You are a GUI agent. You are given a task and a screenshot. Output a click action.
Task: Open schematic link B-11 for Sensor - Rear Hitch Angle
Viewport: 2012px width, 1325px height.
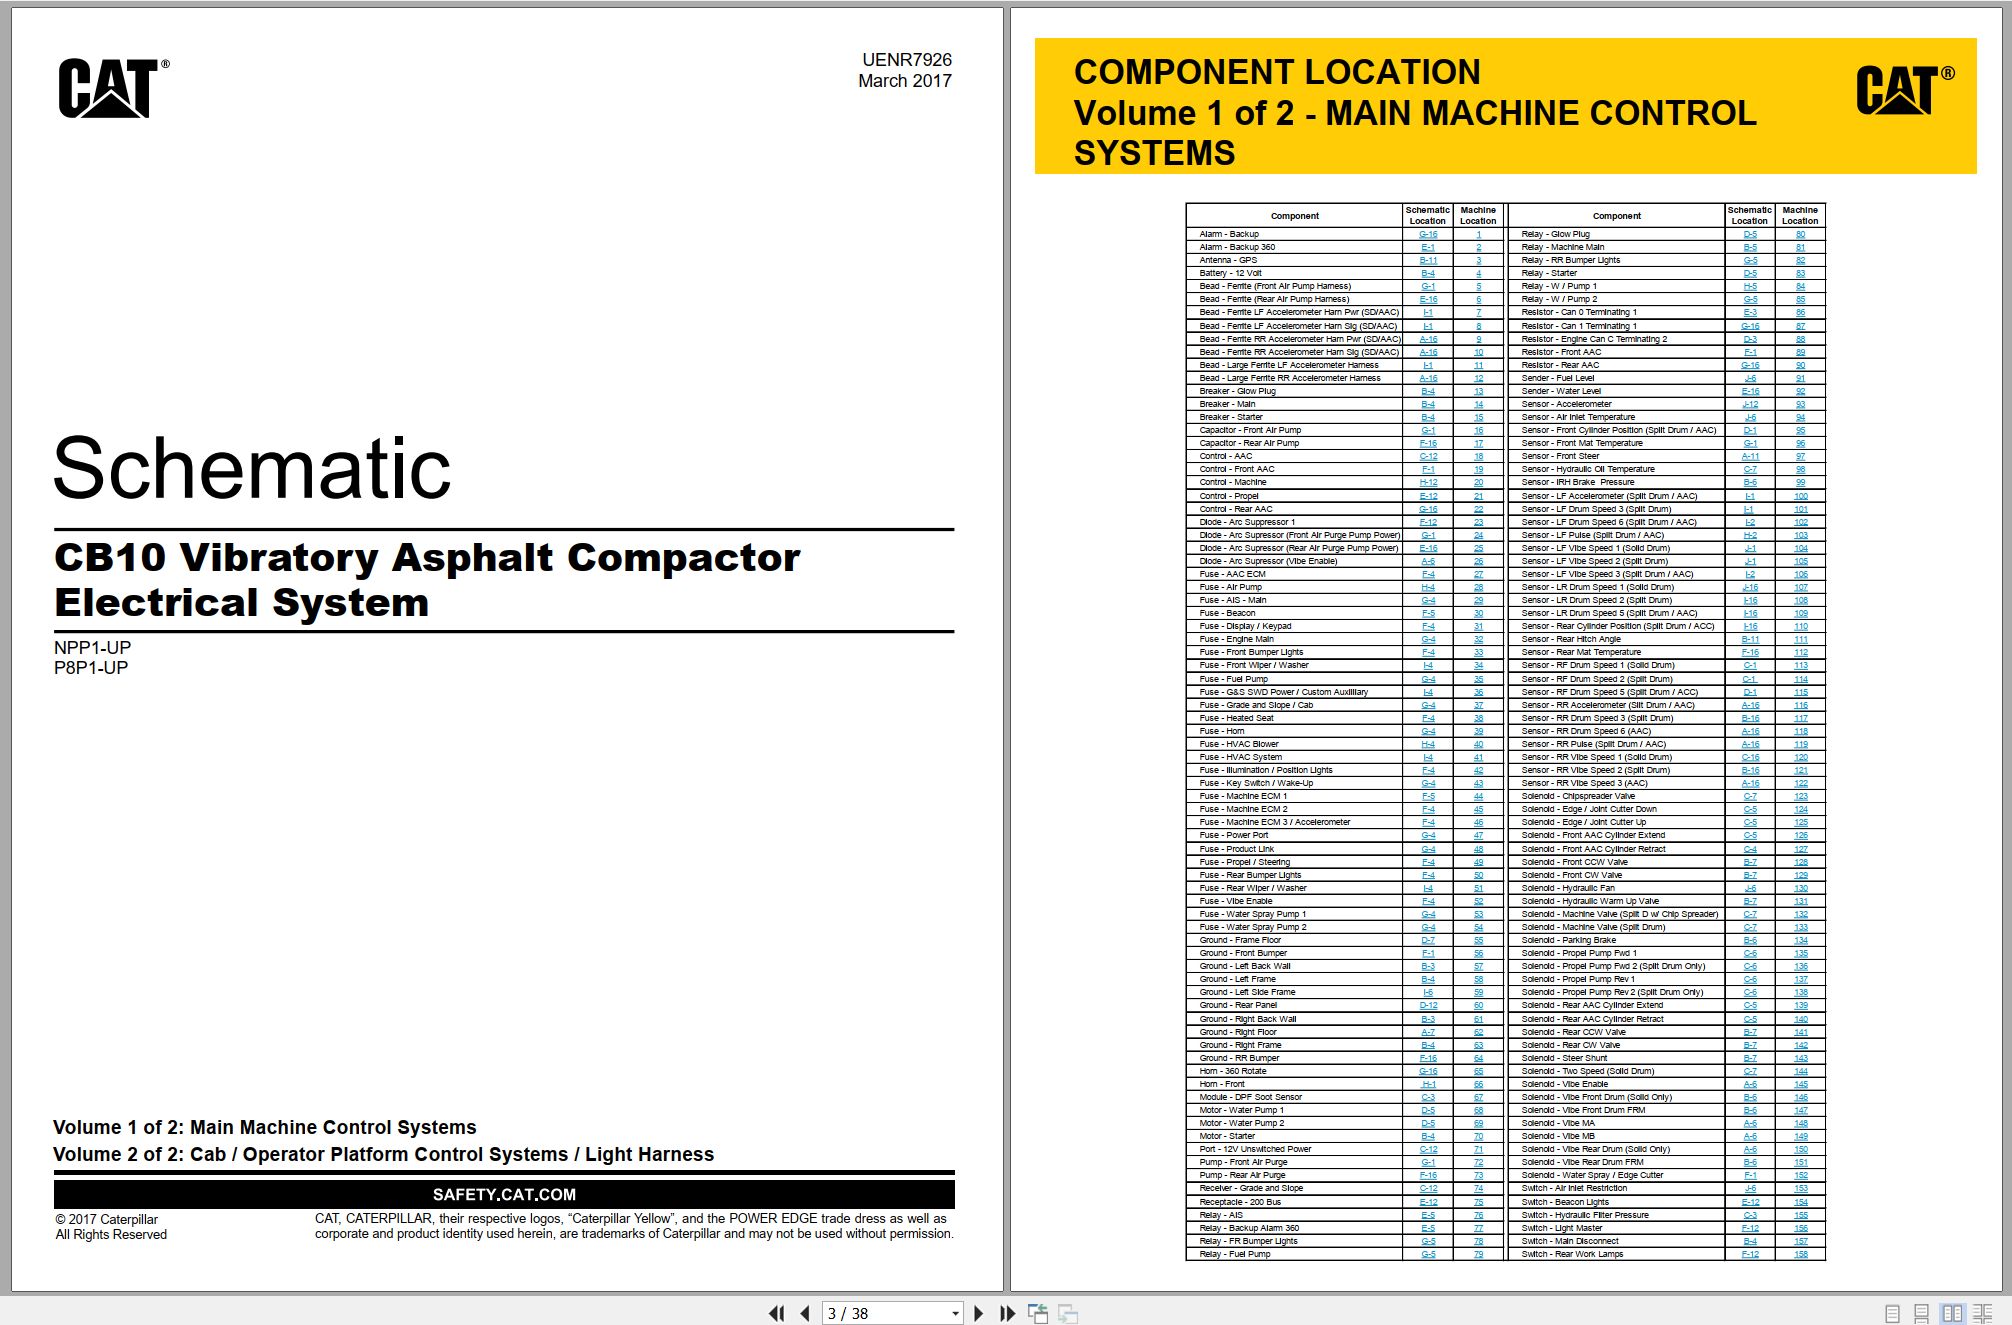pyautogui.click(x=1750, y=639)
